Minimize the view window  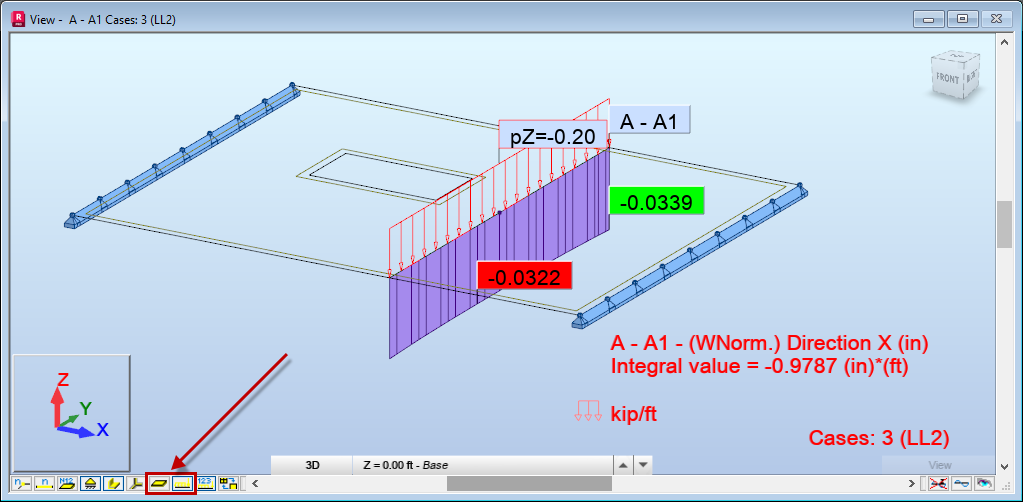[930, 19]
